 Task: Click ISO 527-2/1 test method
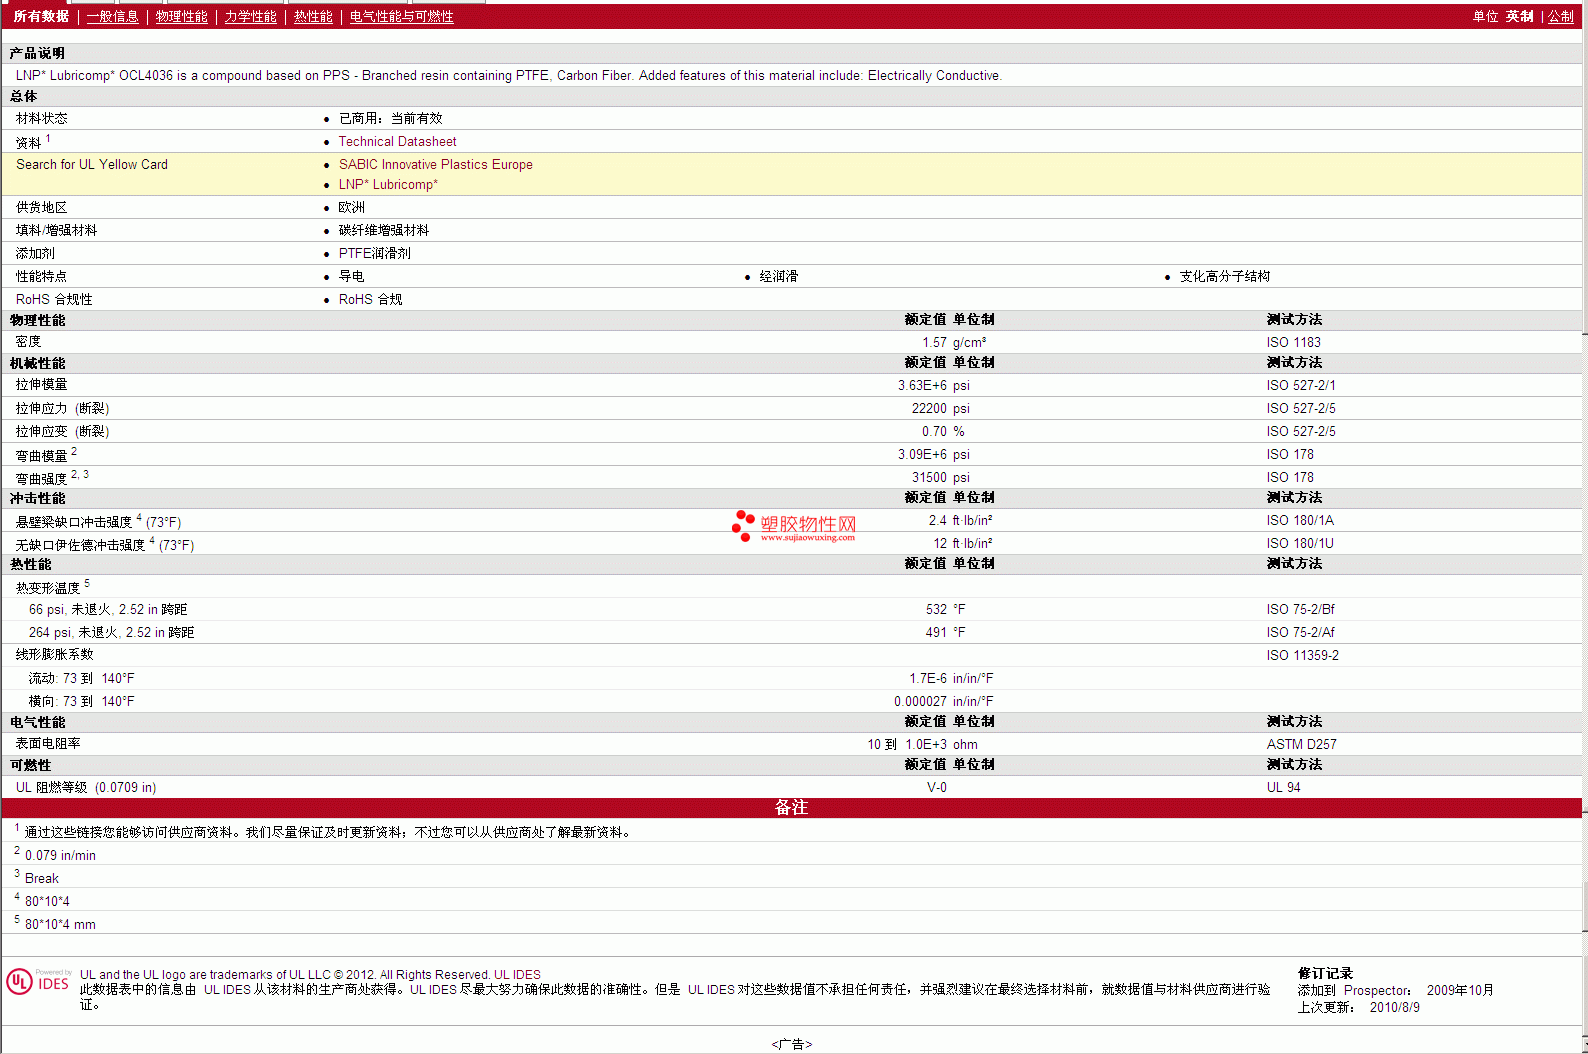click(x=1300, y=386)
